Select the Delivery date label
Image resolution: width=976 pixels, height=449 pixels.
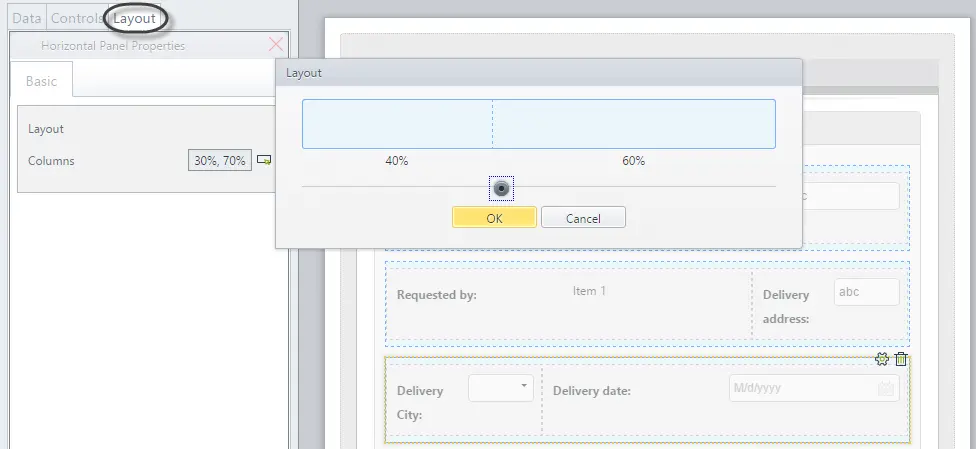pos(592,390)
